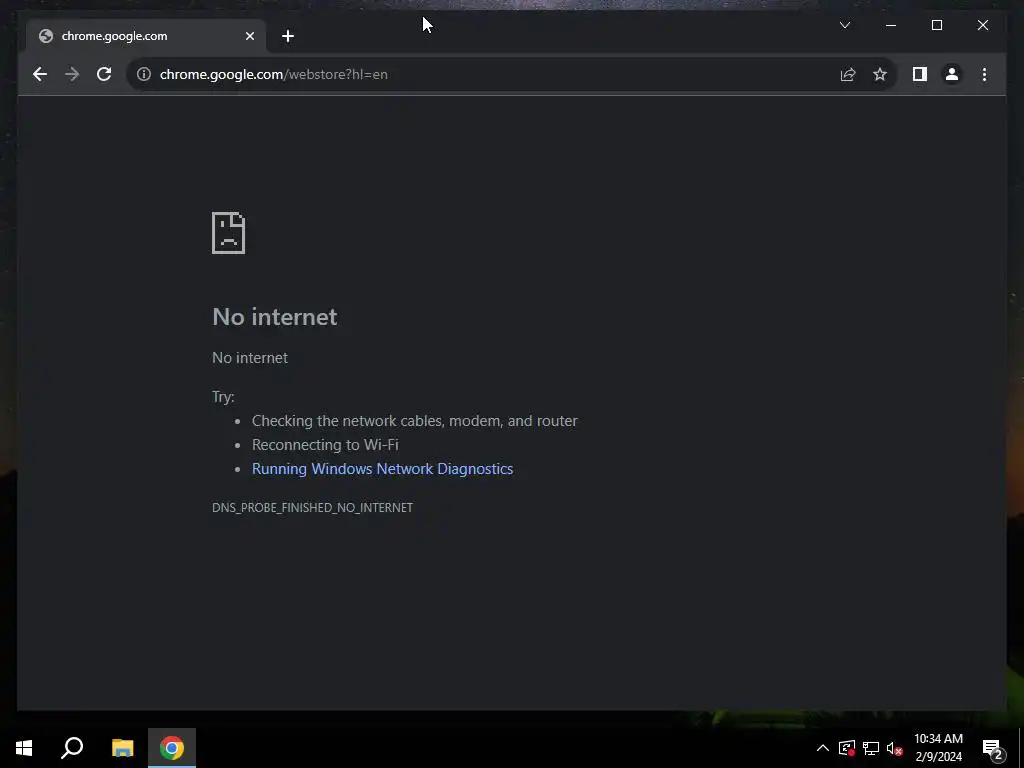Click the "Reconnecting to Wi-Fi" suggestion

tap(325, 445)
